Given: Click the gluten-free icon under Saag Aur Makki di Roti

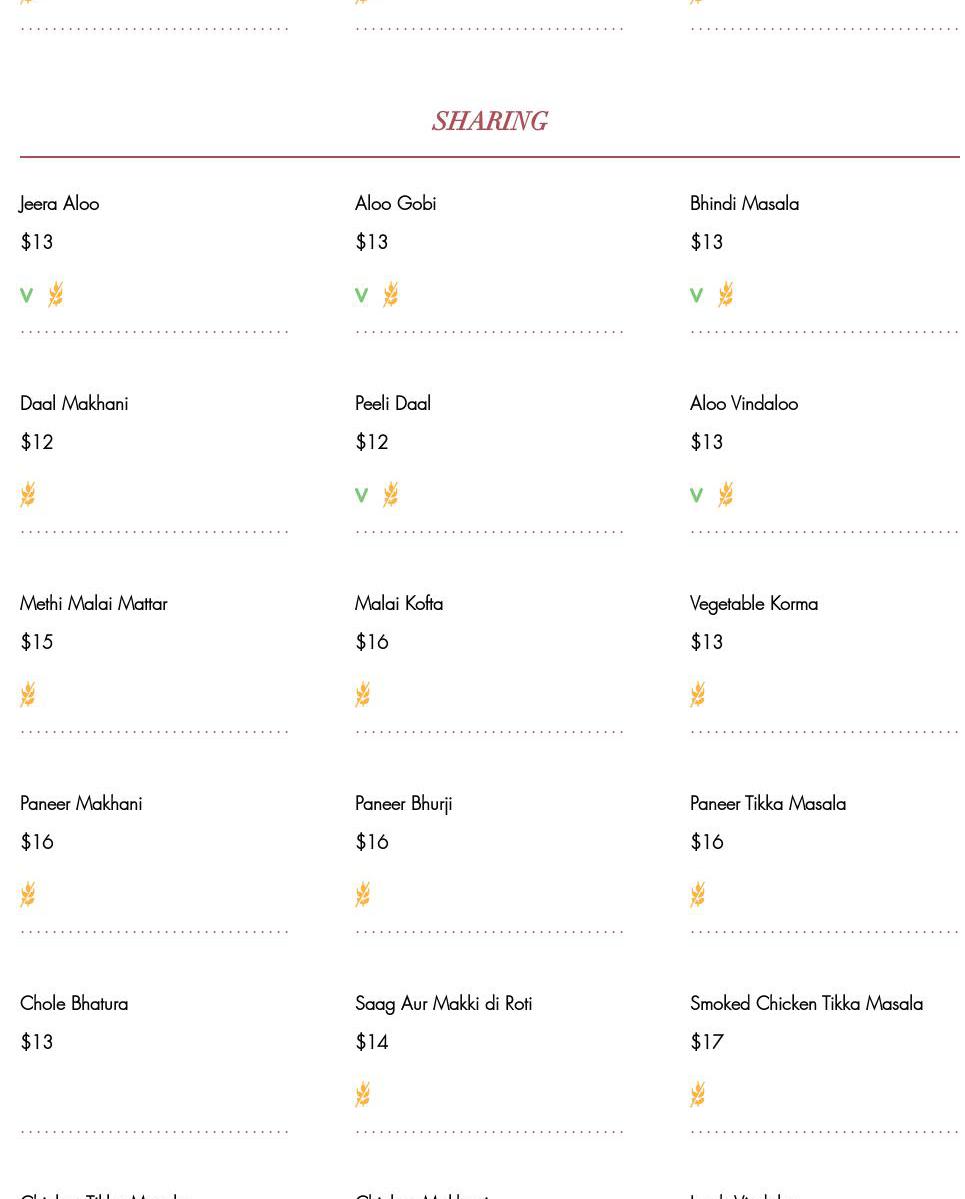Looking at the screenshot, I should [363, 1094].
